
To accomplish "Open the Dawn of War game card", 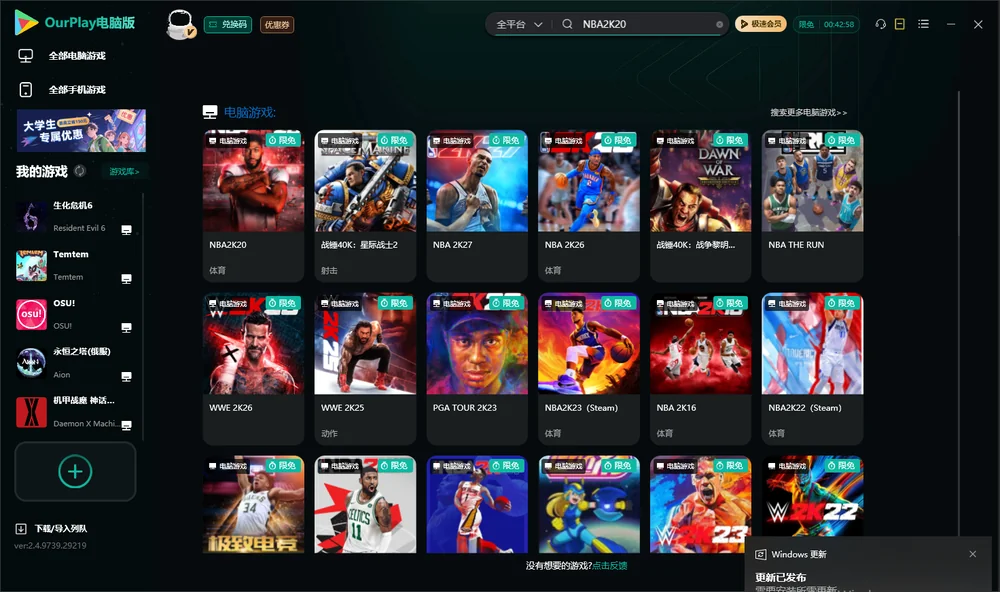I will (700, 205).
